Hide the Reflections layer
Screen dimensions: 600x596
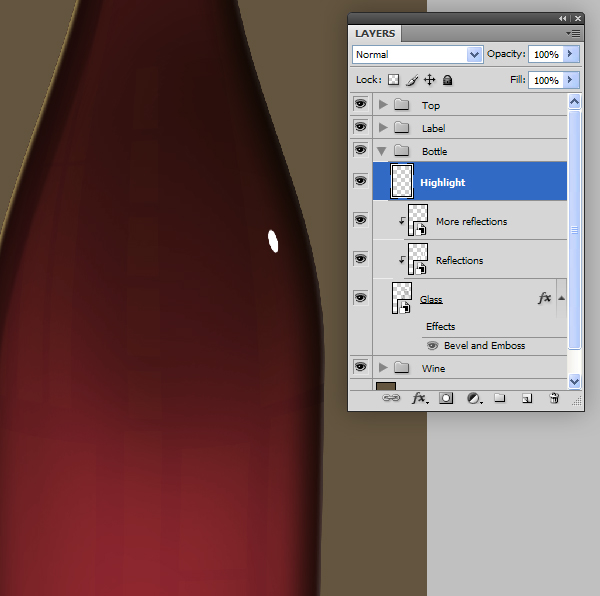click(360, 259)
